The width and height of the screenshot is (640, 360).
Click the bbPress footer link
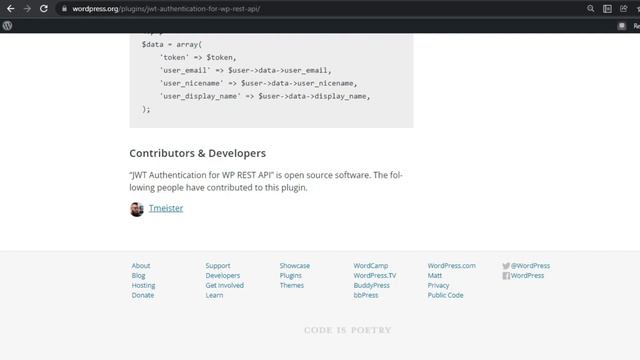pos(366,295)
